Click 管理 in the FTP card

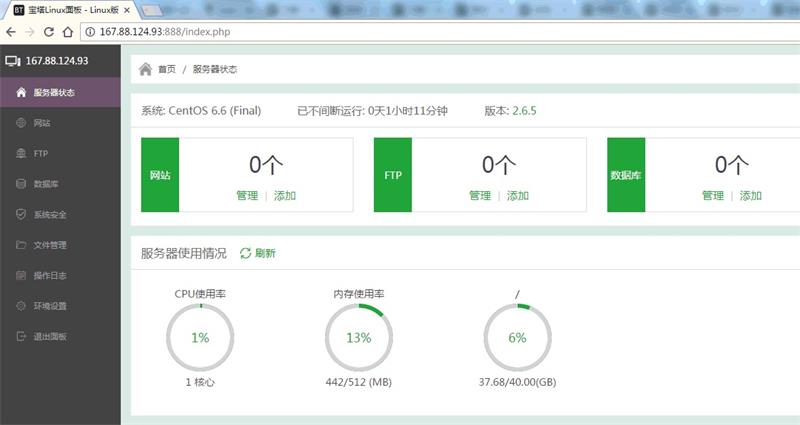[480, 195]
